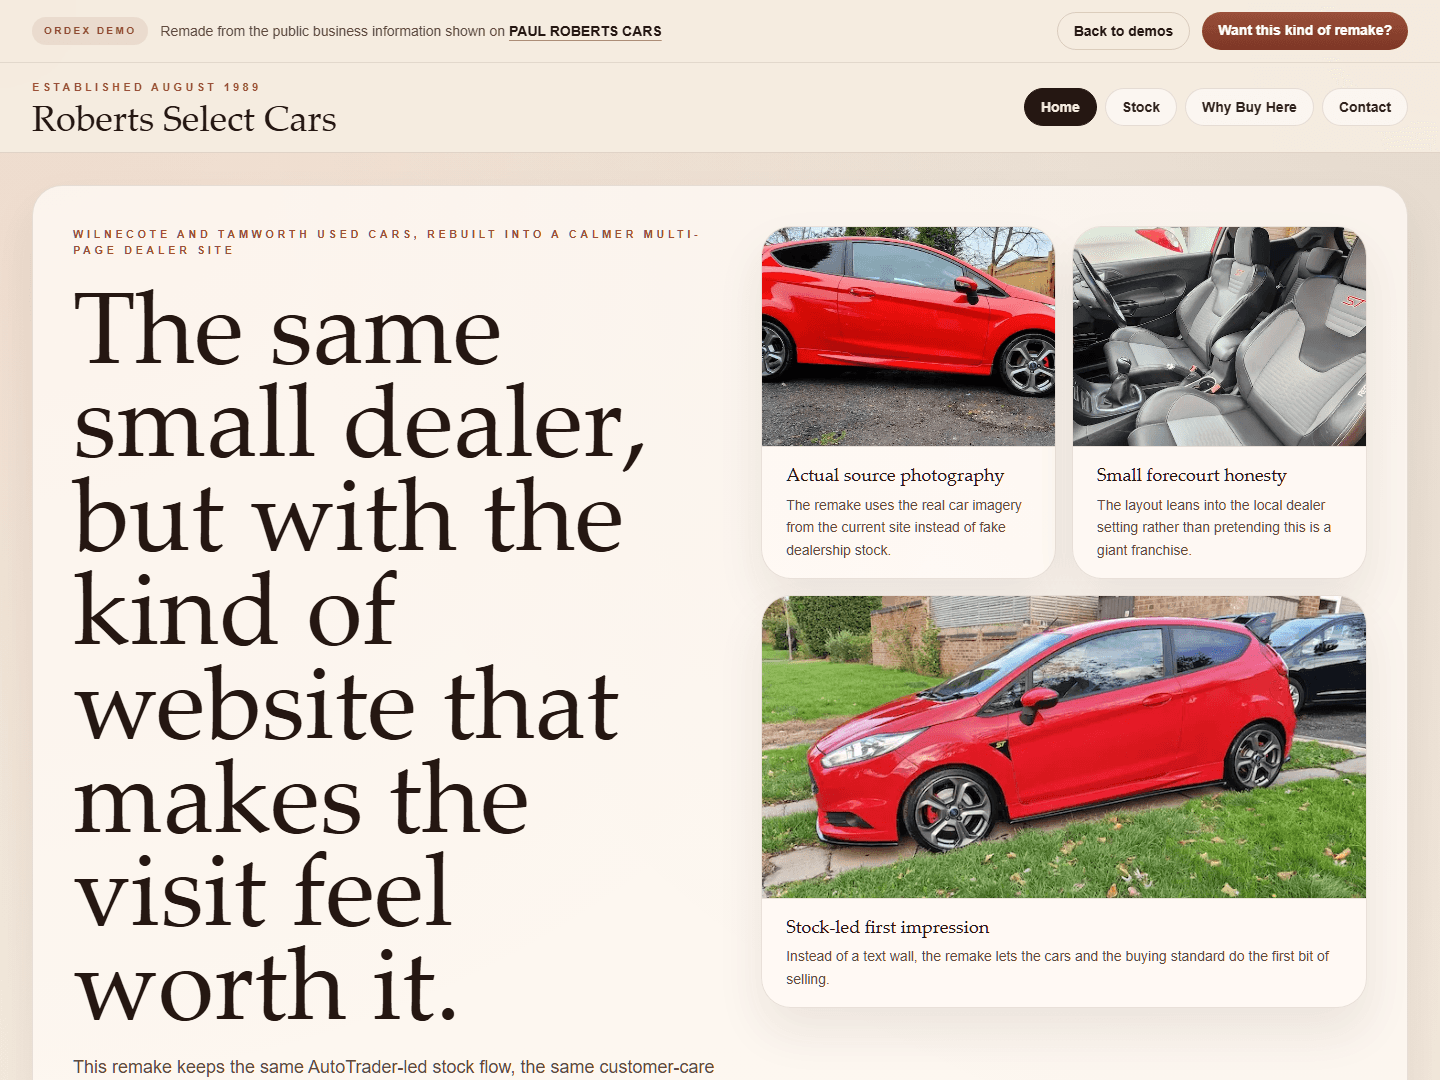
Task: Open the Stock navigation page
Action: point(1141,107)
